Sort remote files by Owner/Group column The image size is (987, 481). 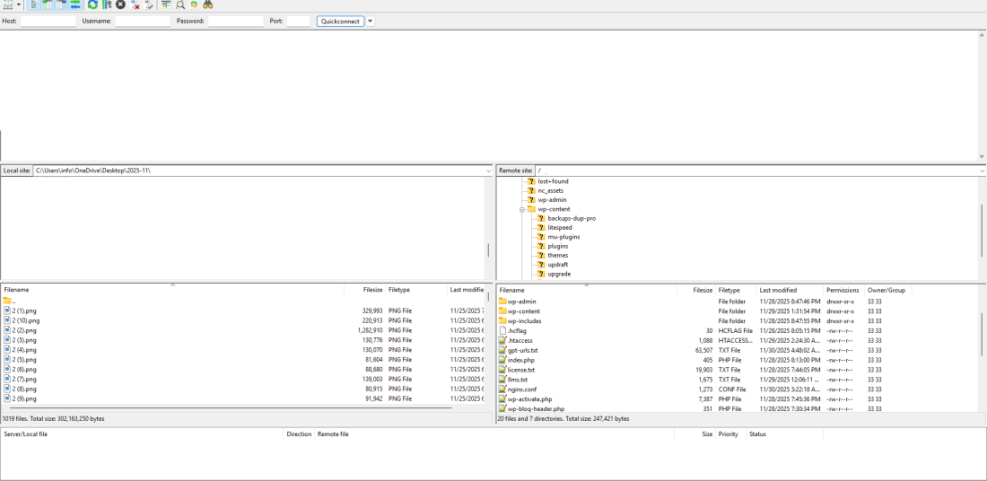pyautogui.click(x=887, y=290)
